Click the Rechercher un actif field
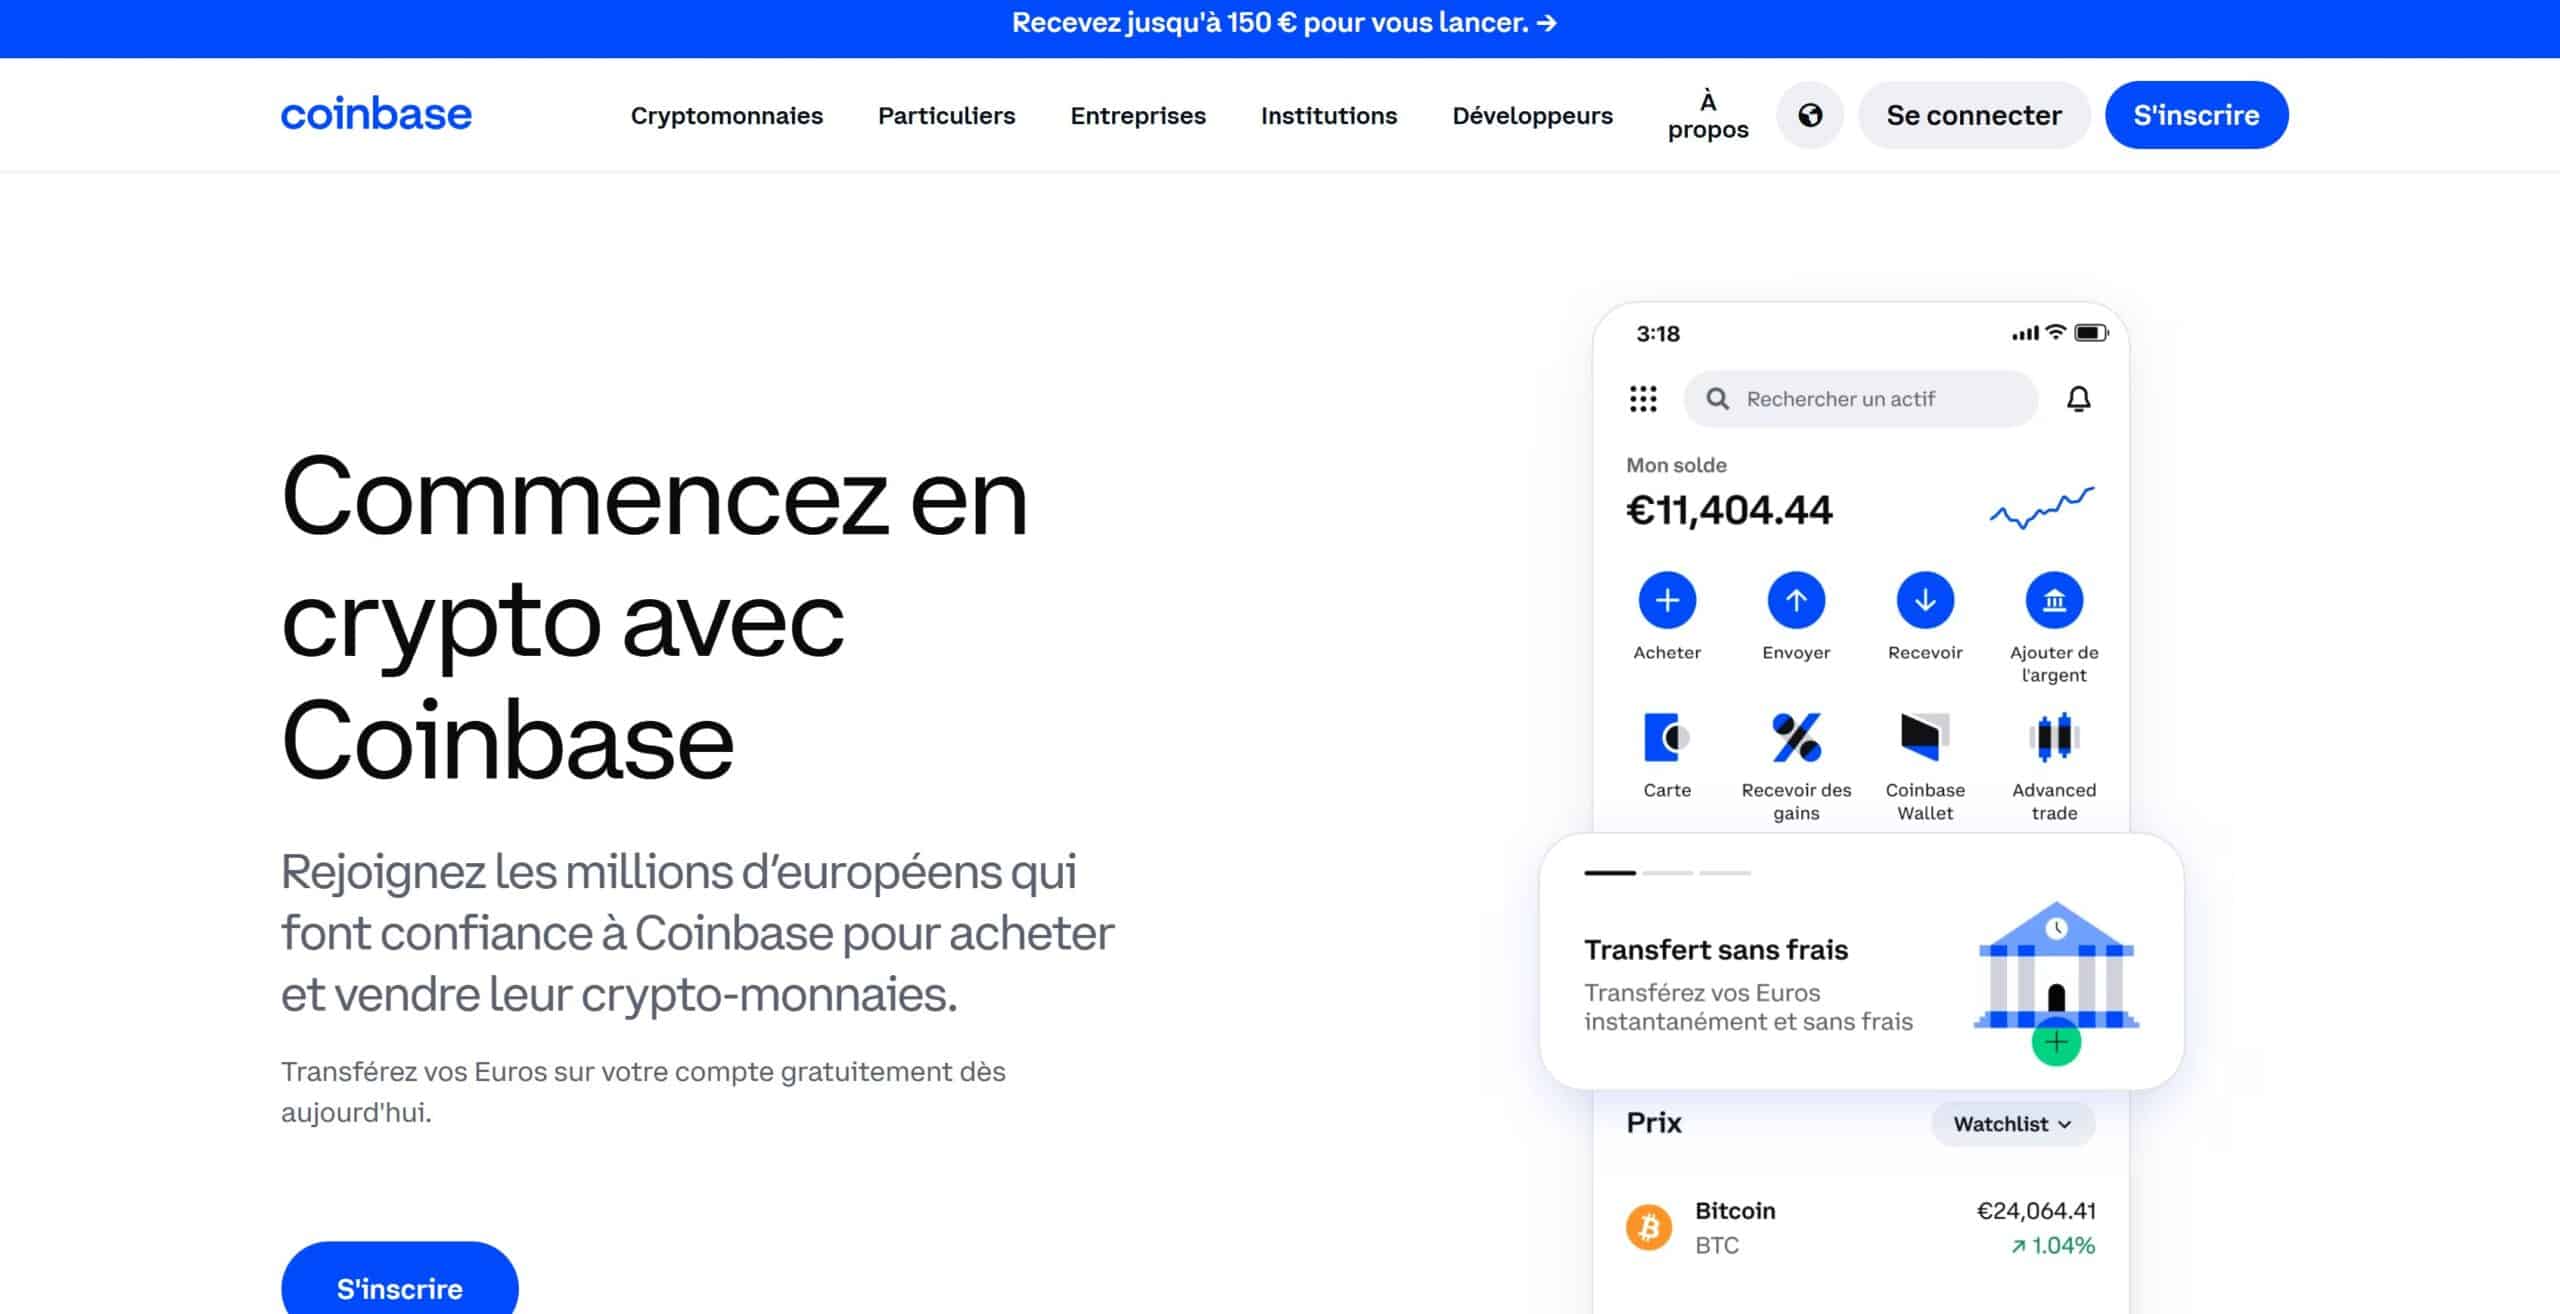Viewport: 2560px width, 1314px height. 1861,399
